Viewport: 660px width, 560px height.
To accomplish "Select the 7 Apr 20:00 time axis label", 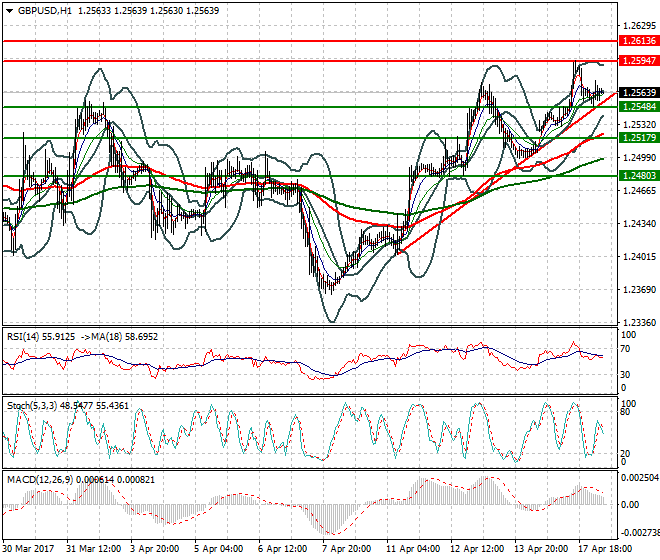I will [x=346, y=549].
